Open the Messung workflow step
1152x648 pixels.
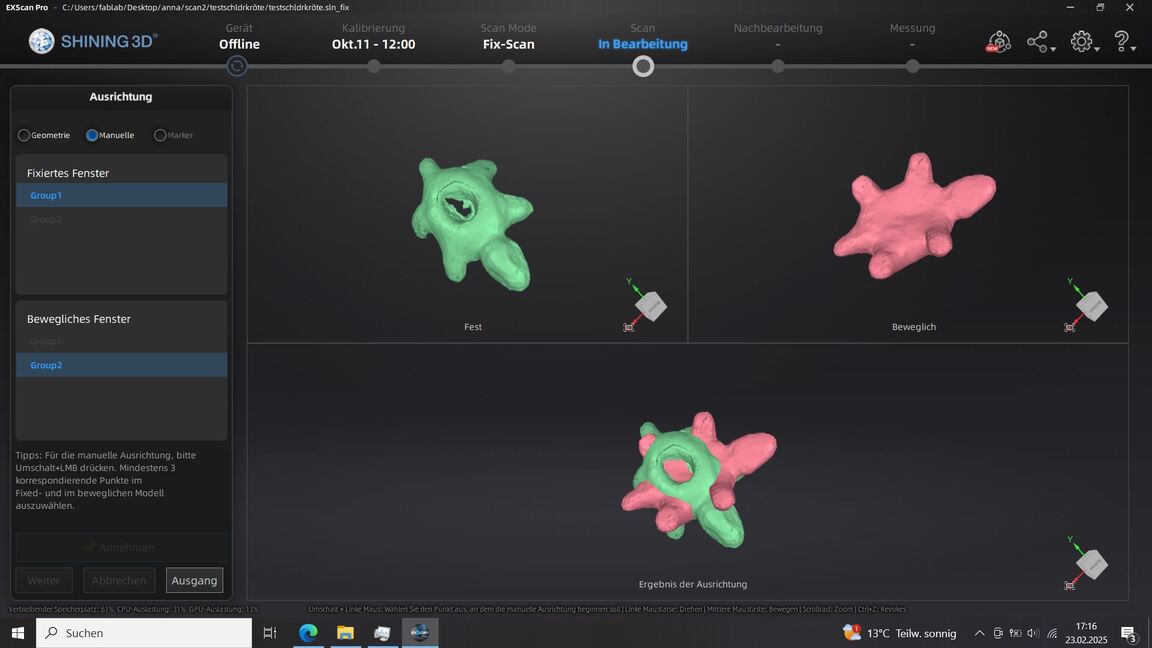tap(912, 36)
